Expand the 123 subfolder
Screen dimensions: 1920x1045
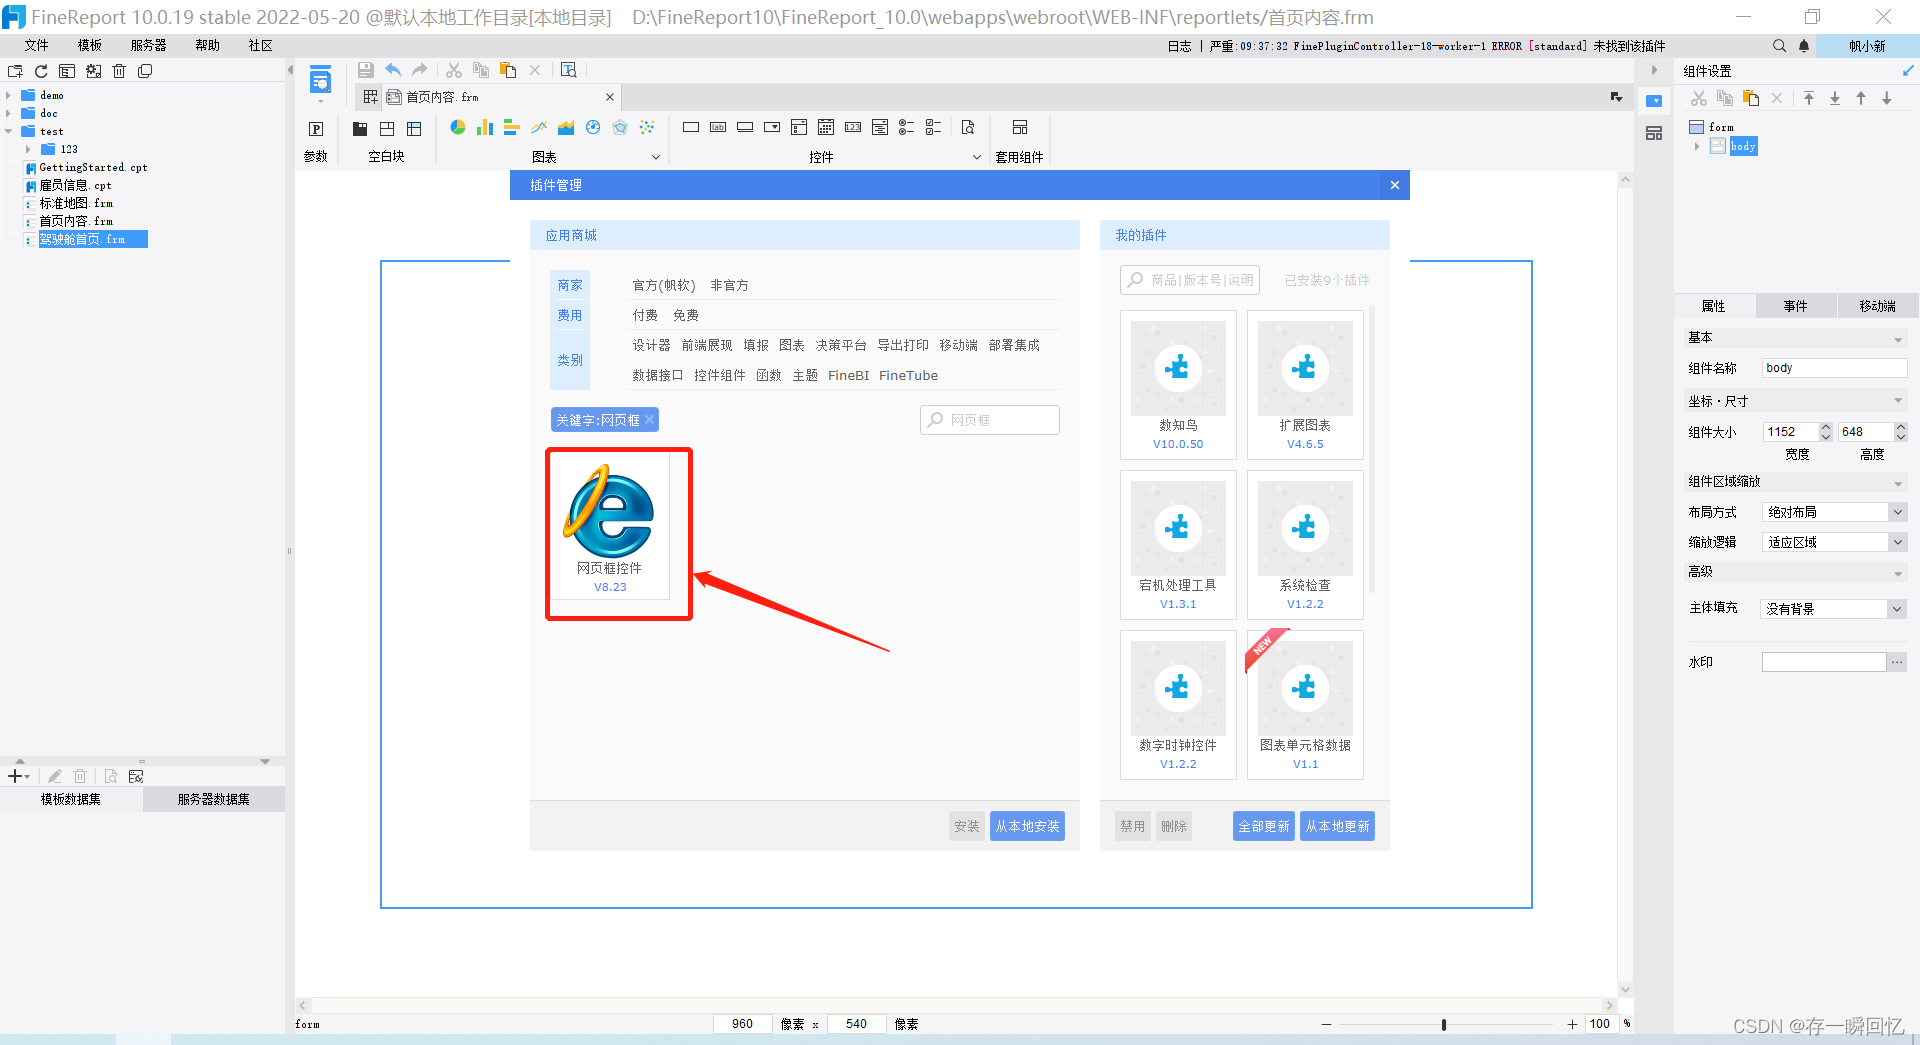[28, 149]
